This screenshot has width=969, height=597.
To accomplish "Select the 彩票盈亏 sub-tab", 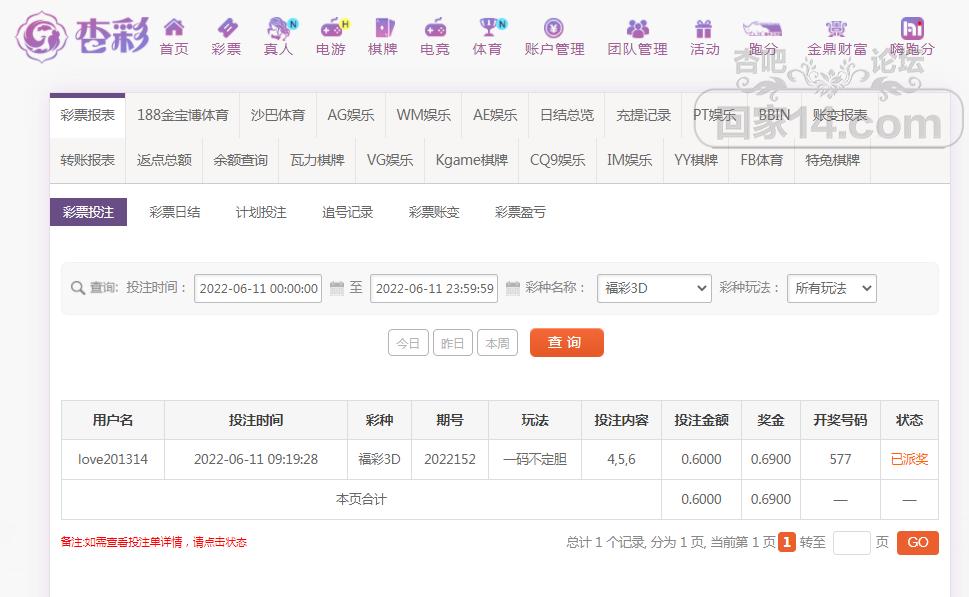I will (520, 212).
